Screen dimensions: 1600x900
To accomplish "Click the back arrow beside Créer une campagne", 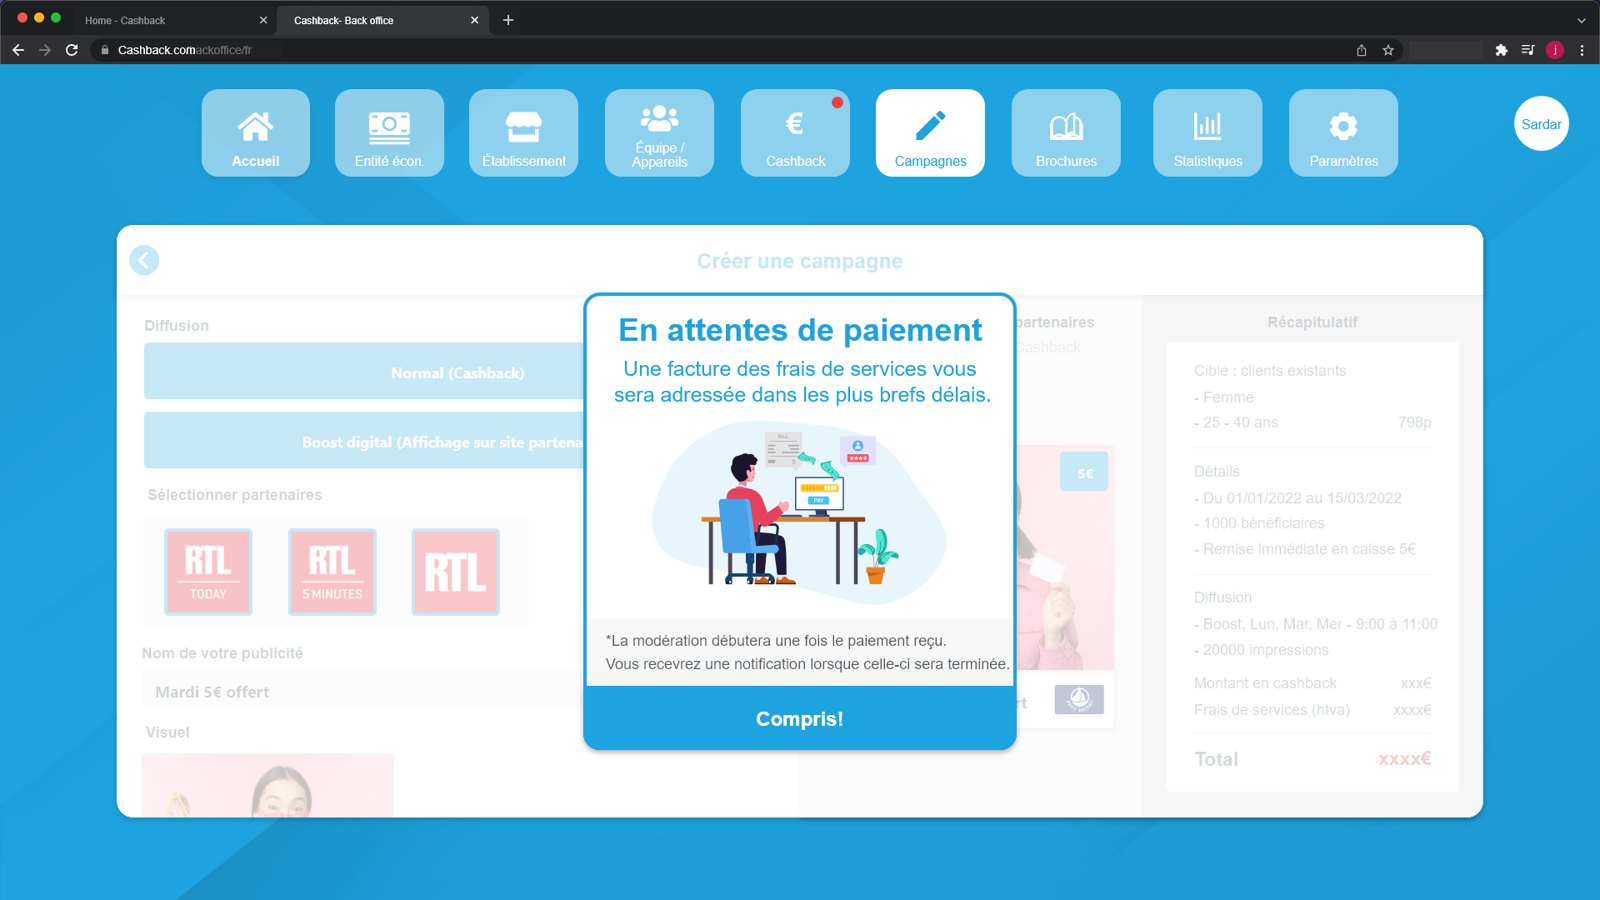I will (x=144, y=260).
